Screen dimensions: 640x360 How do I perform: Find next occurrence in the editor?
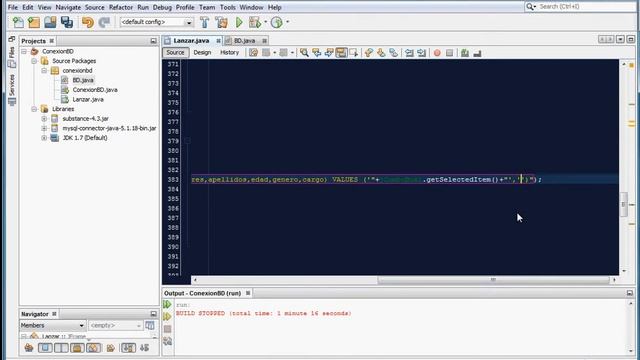pyautogui.click(x=329, y=53)
